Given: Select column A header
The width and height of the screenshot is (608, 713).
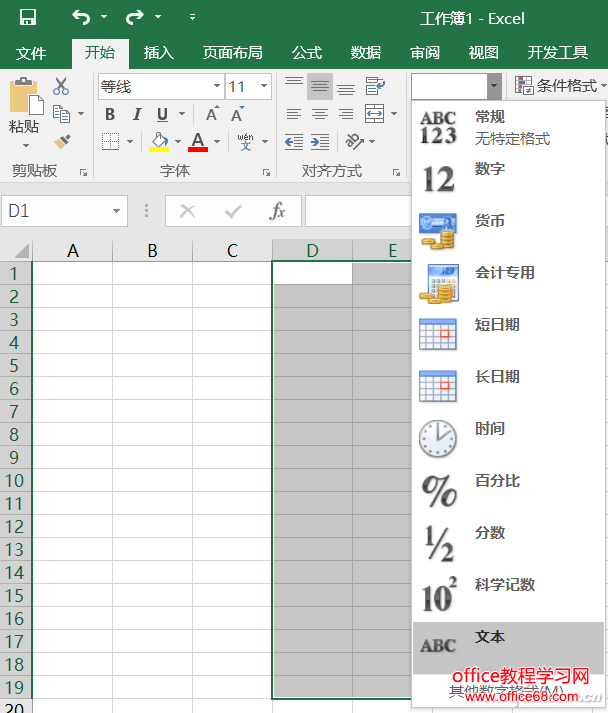Looking at the screenshot, I should [72, 251].
